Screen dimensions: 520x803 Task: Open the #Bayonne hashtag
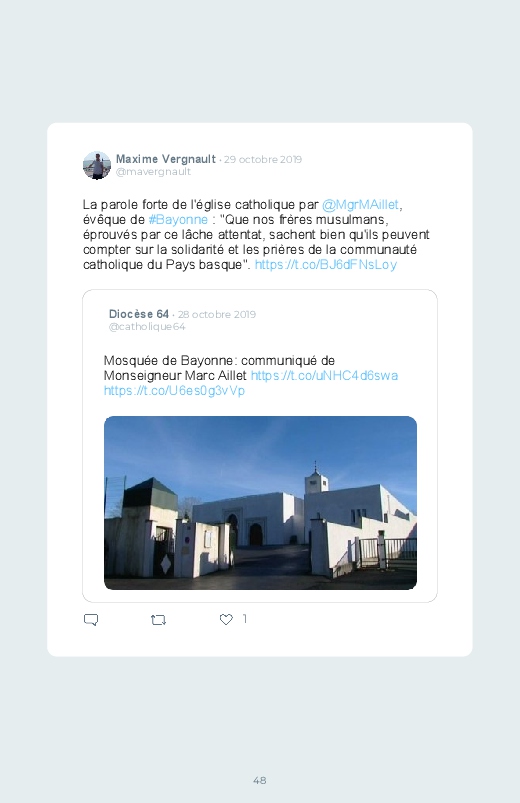click(x=178, y=220)
